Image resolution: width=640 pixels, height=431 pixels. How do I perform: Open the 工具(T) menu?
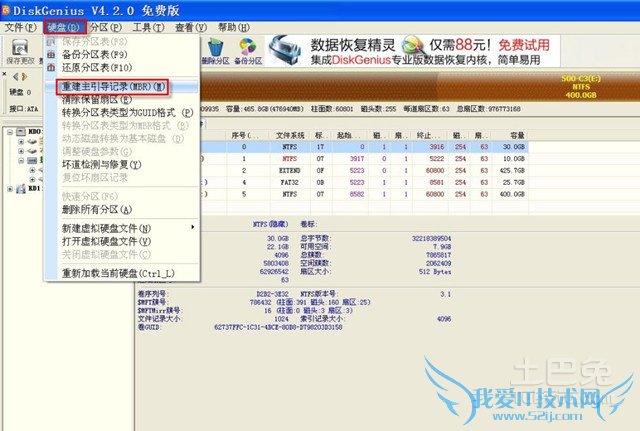(x=148, y=27)
